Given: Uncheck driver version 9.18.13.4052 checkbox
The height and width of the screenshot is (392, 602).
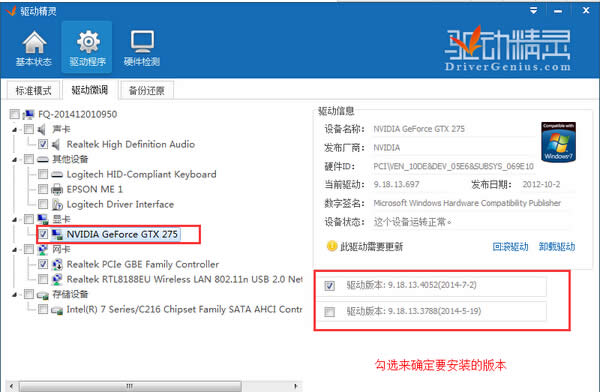Looking at the screenshot, I should tap(329, 286).
